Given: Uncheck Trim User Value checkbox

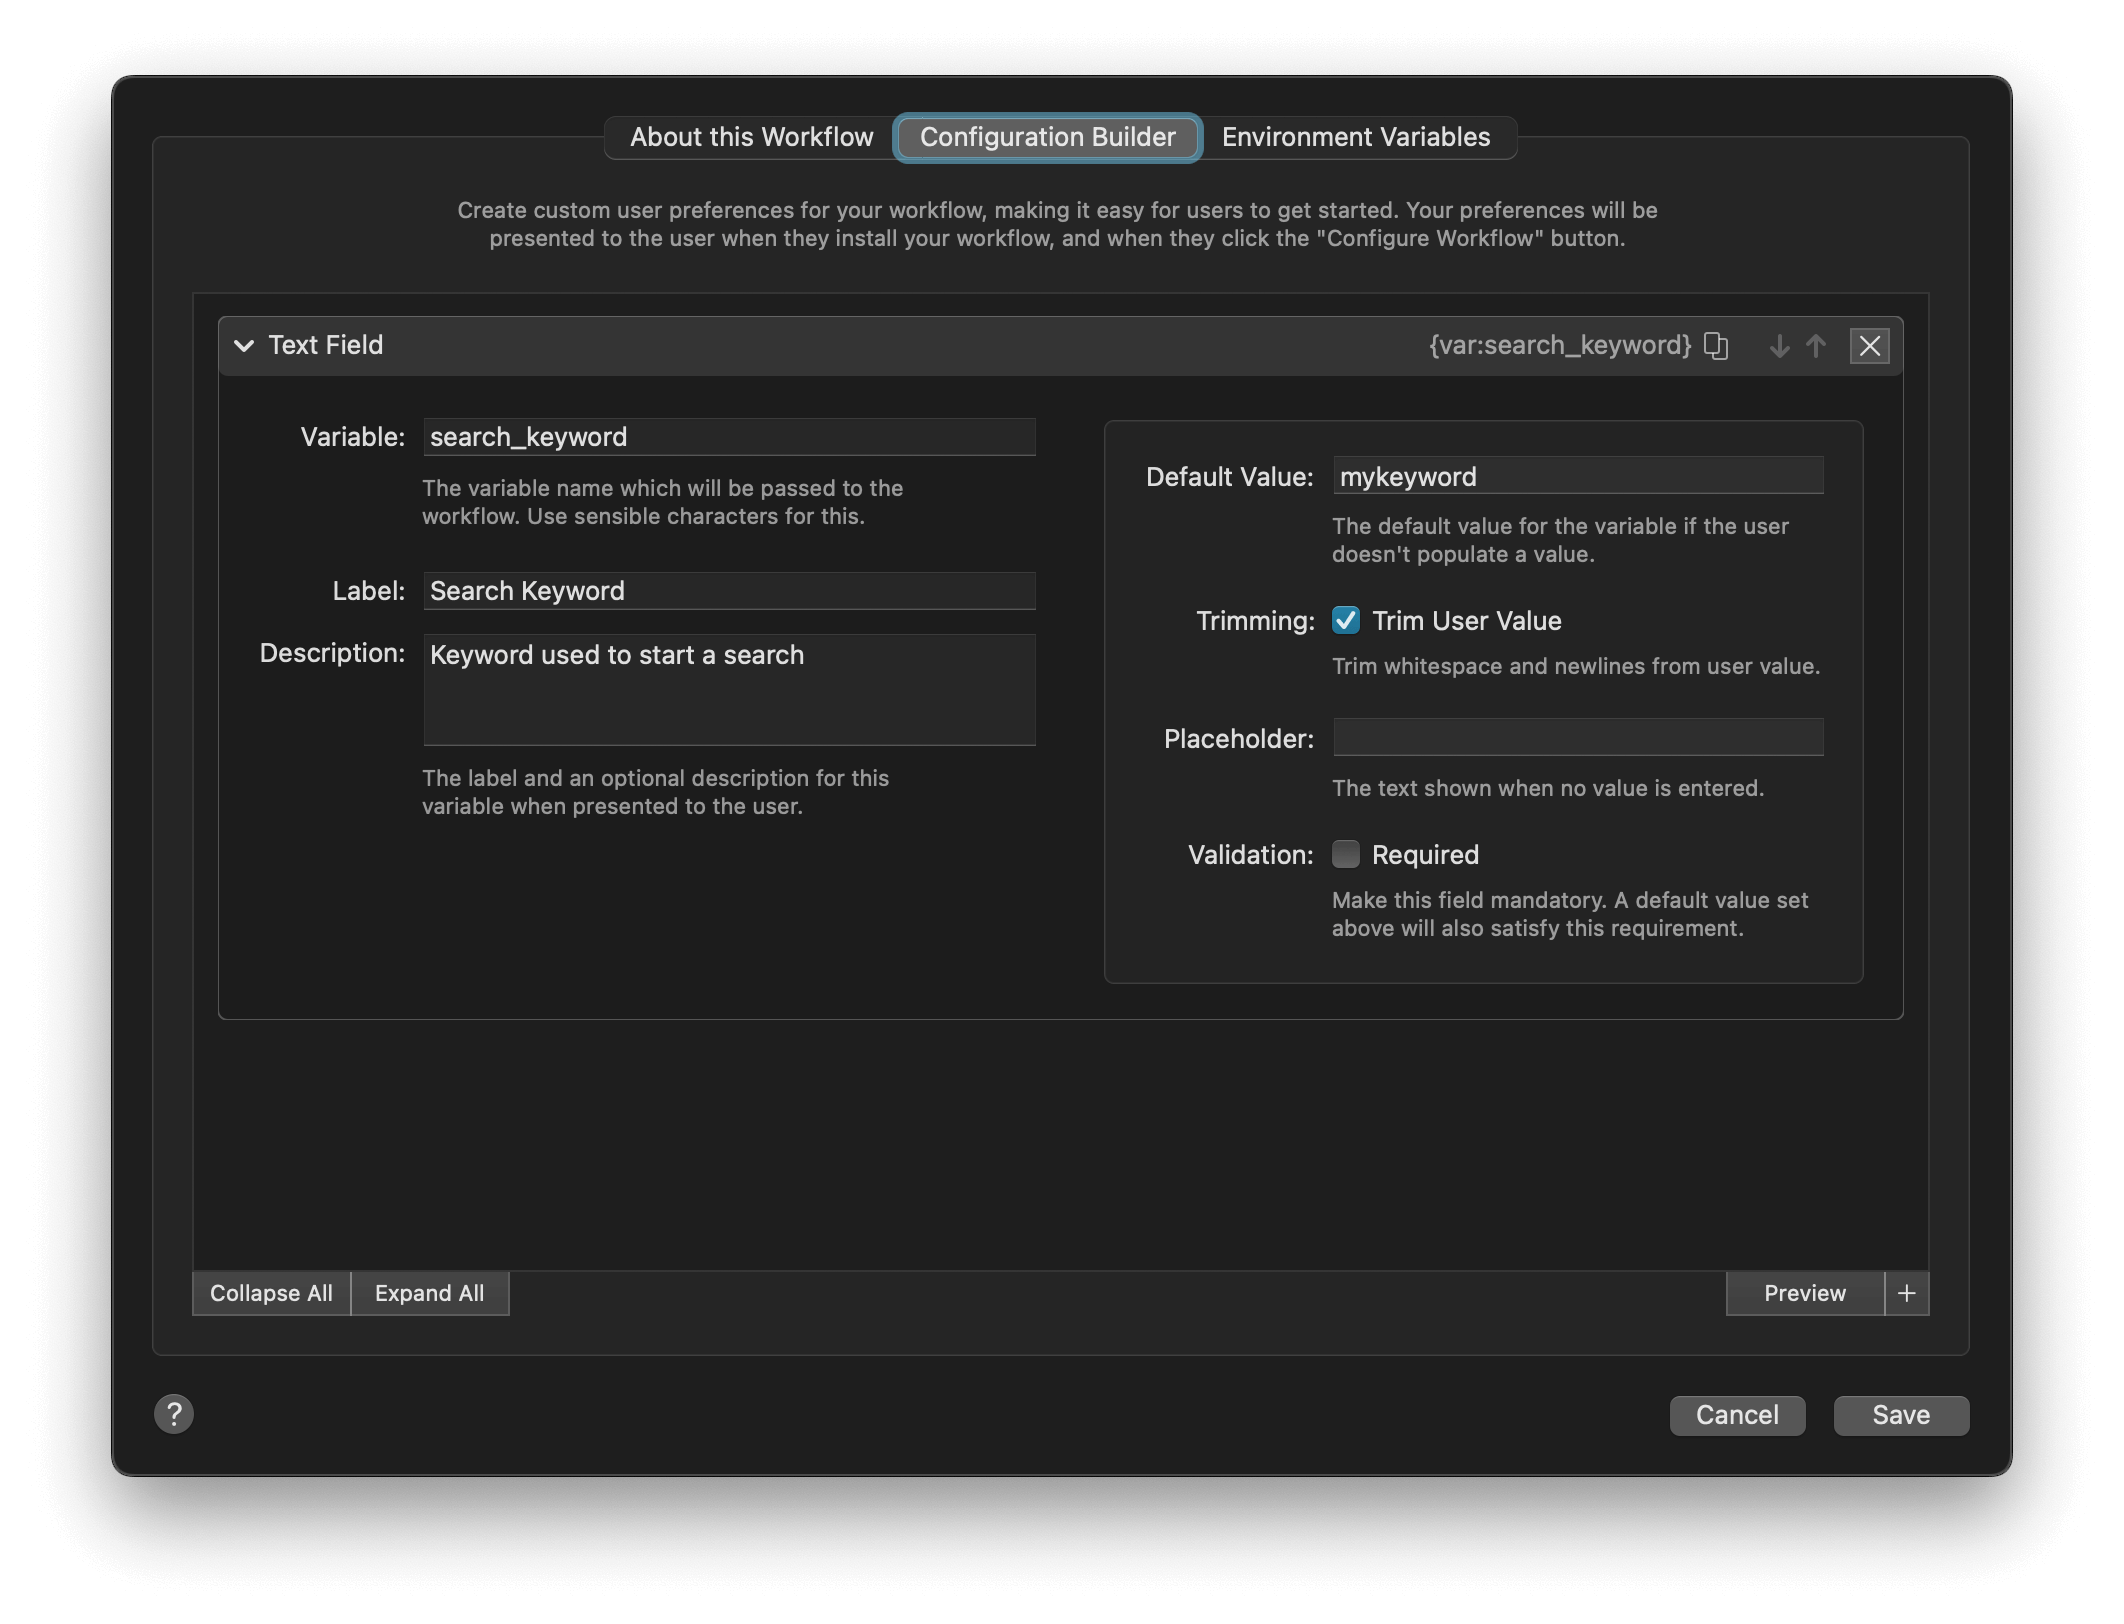Looking at the screenshot, I should click(1346, 621).
